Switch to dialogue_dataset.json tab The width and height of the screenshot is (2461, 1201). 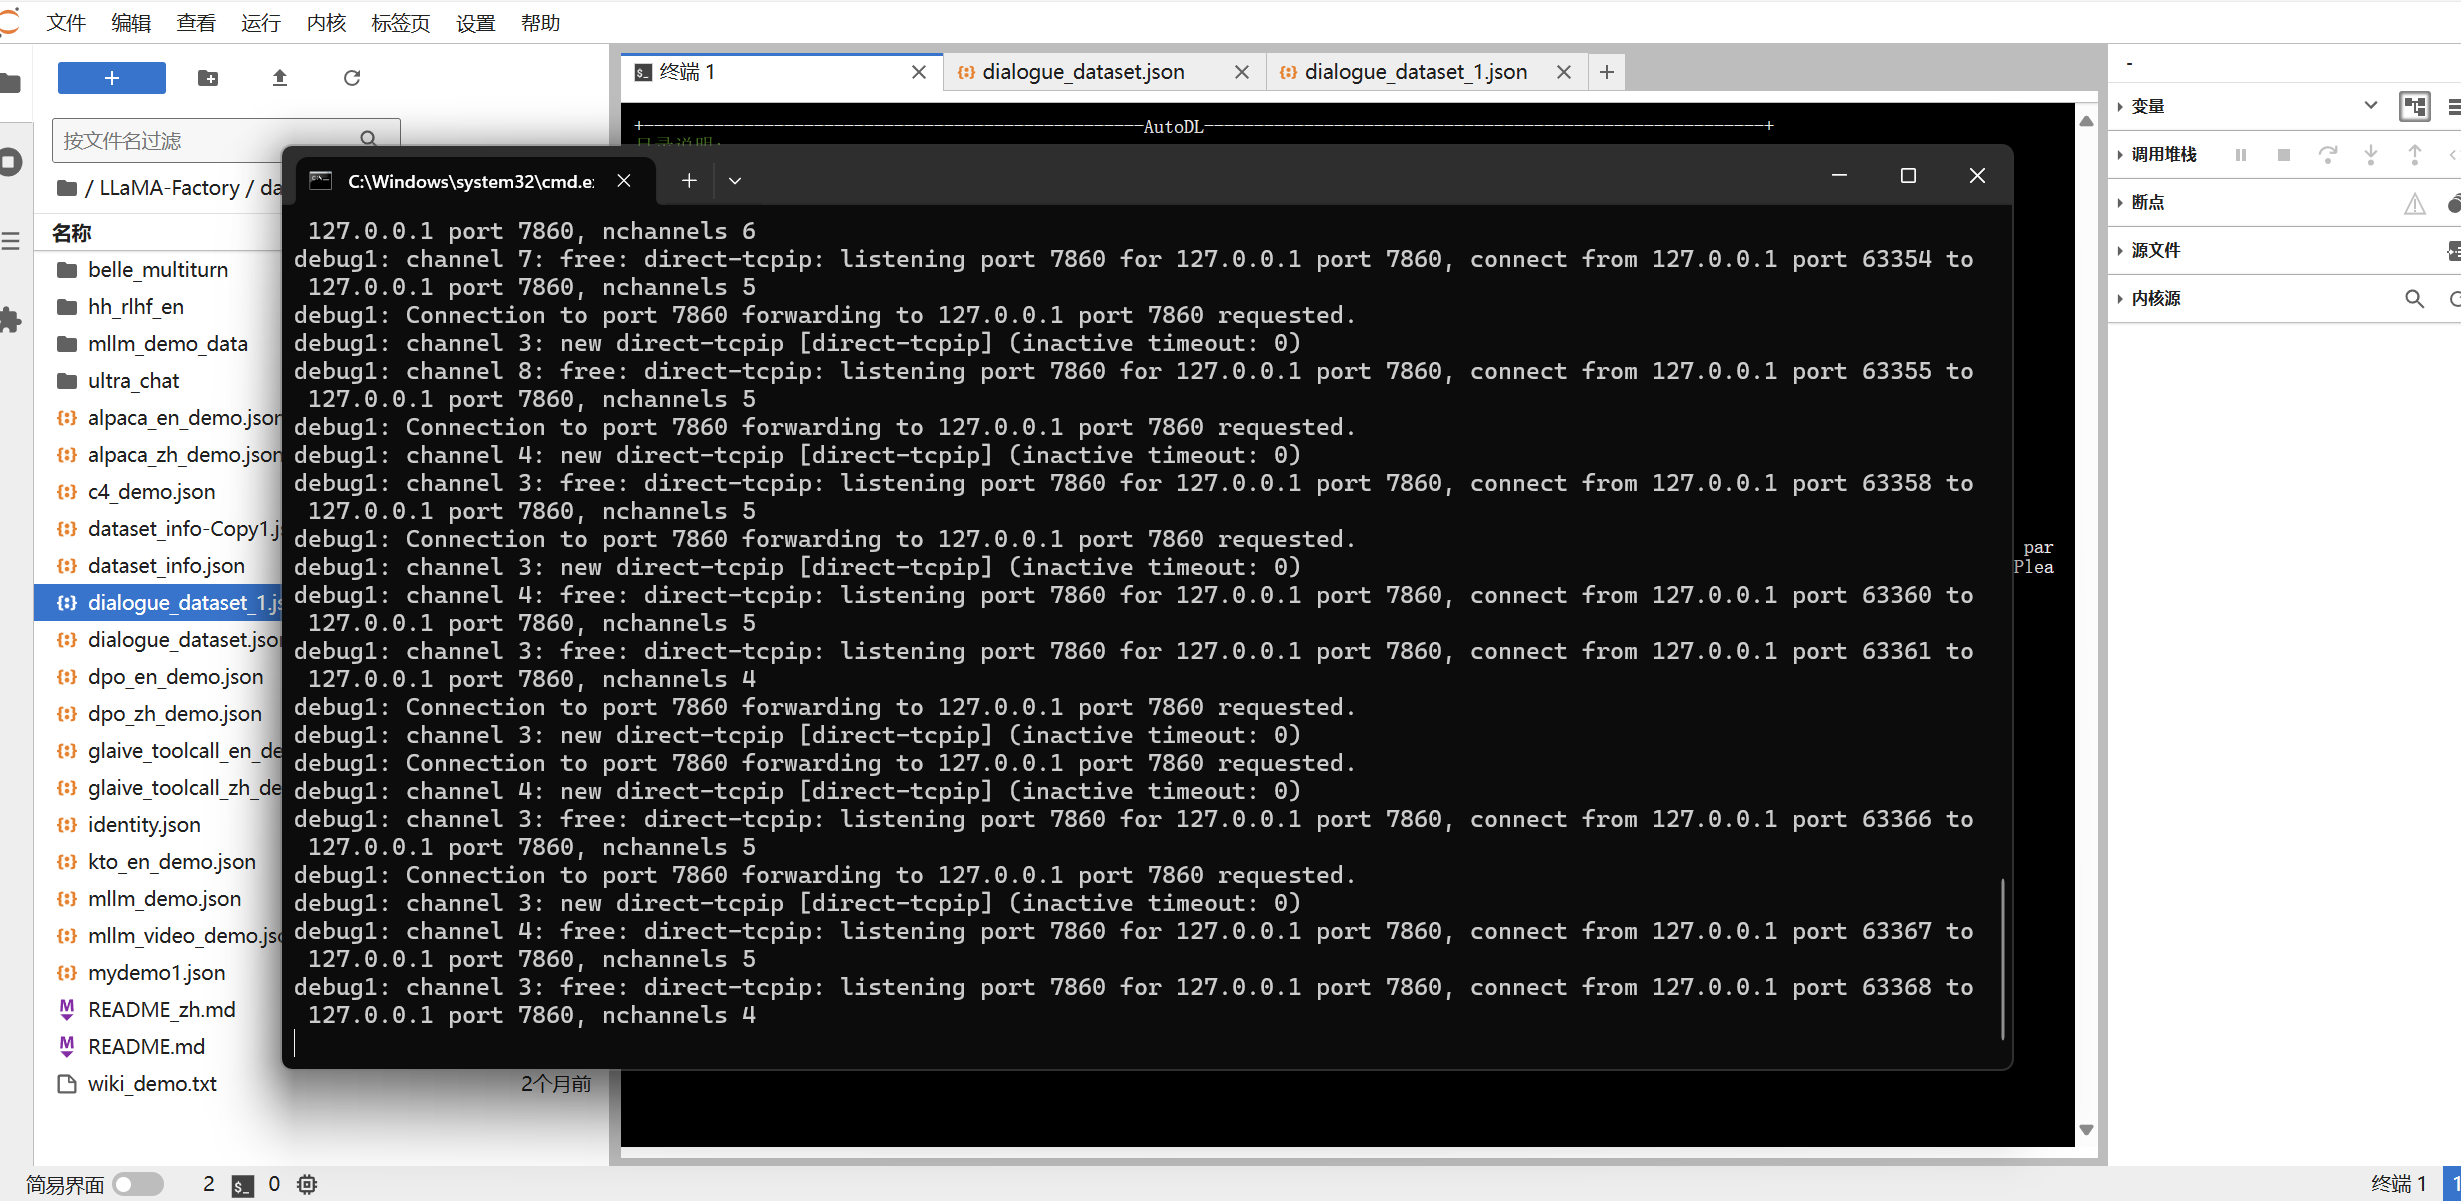tap(1083, 72)
